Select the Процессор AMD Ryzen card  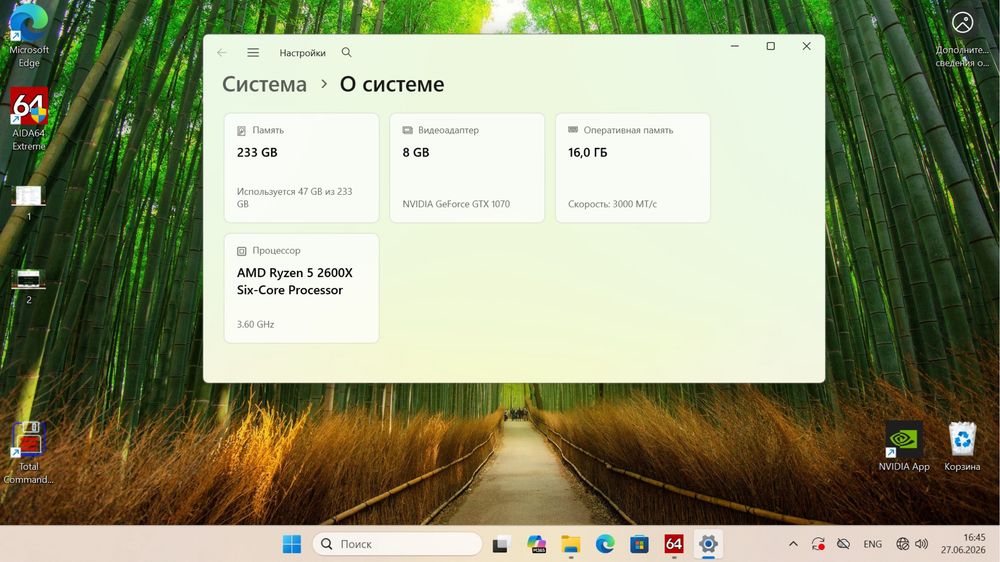pyautogui.click(x=302, y=288)
